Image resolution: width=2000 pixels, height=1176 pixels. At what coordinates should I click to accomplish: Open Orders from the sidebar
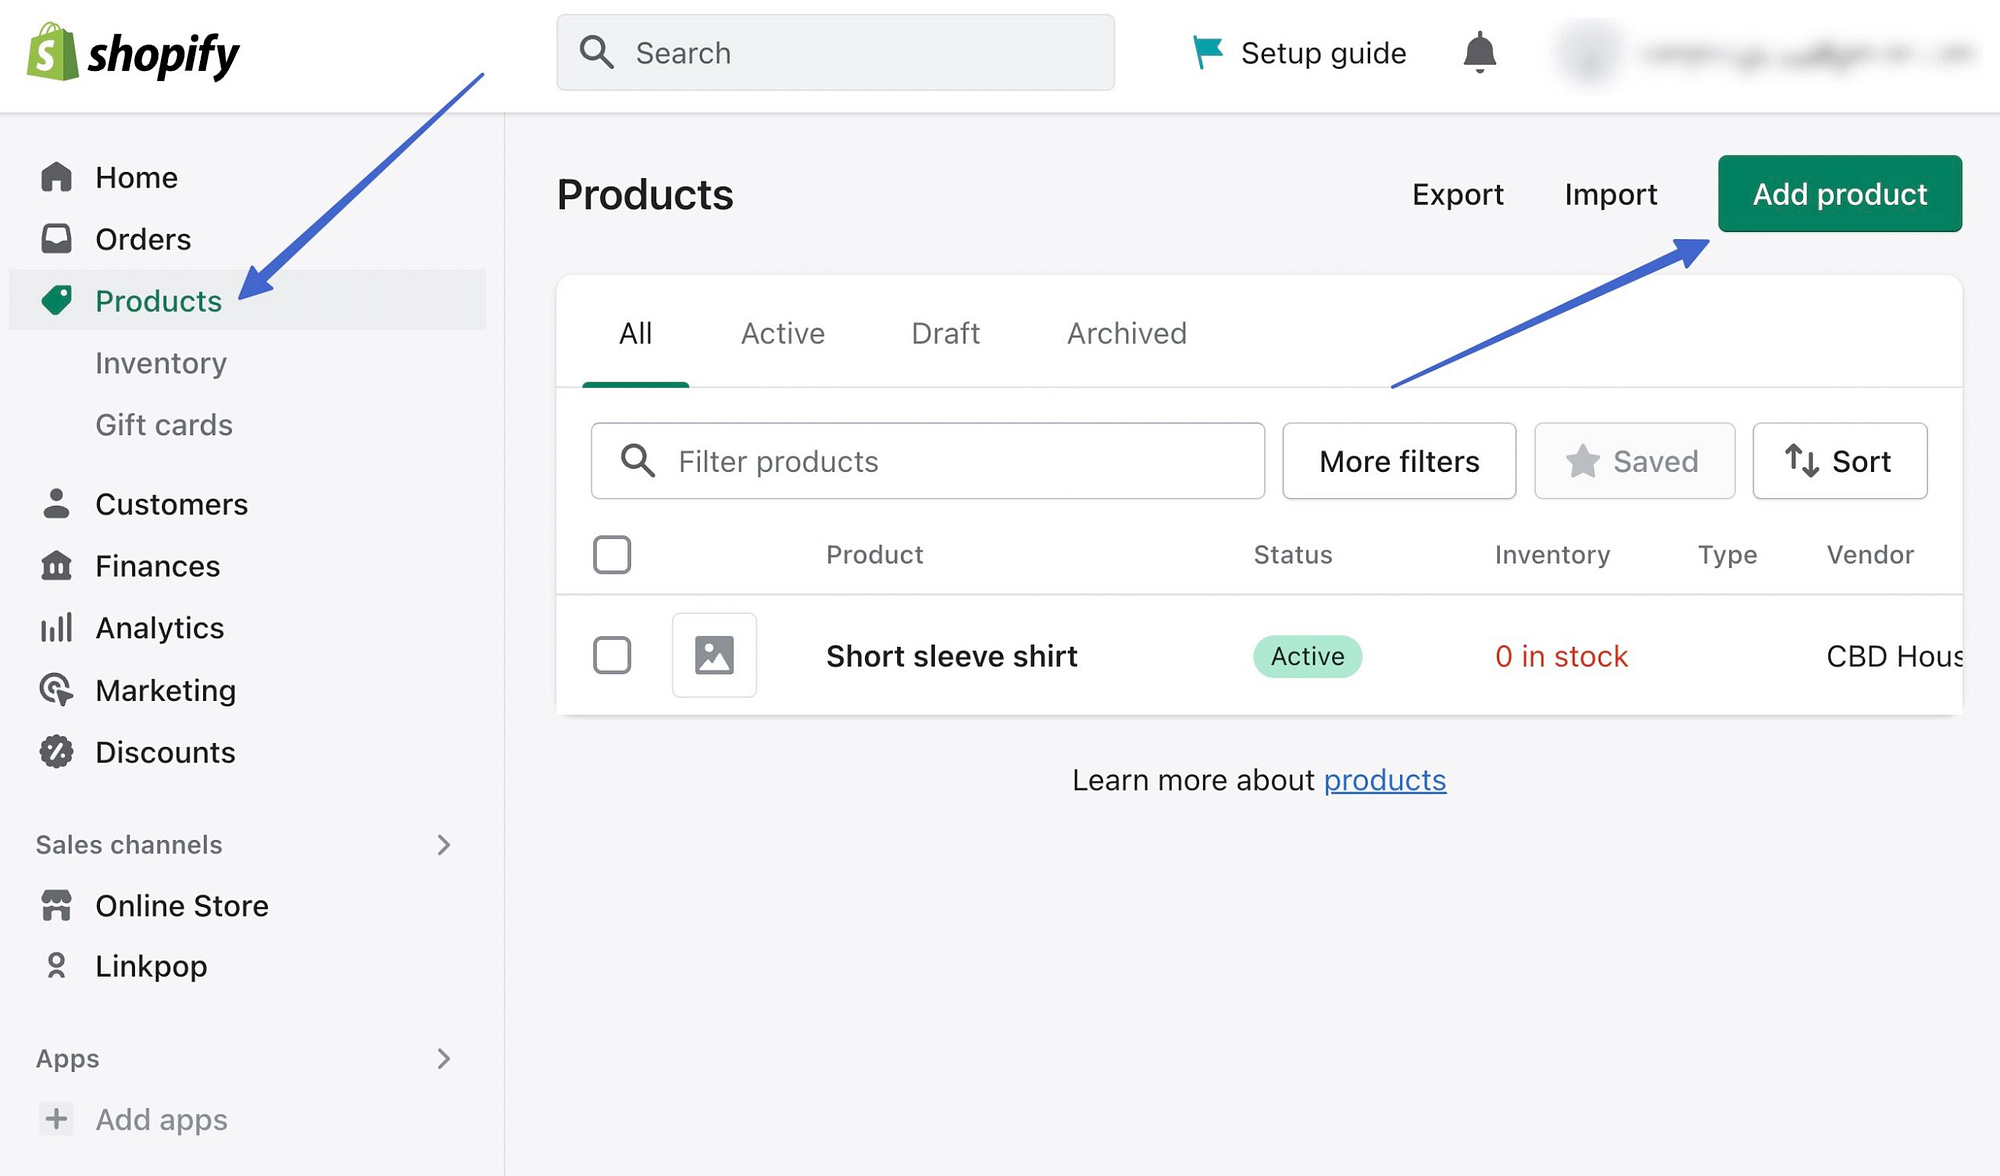pos(141,239)
